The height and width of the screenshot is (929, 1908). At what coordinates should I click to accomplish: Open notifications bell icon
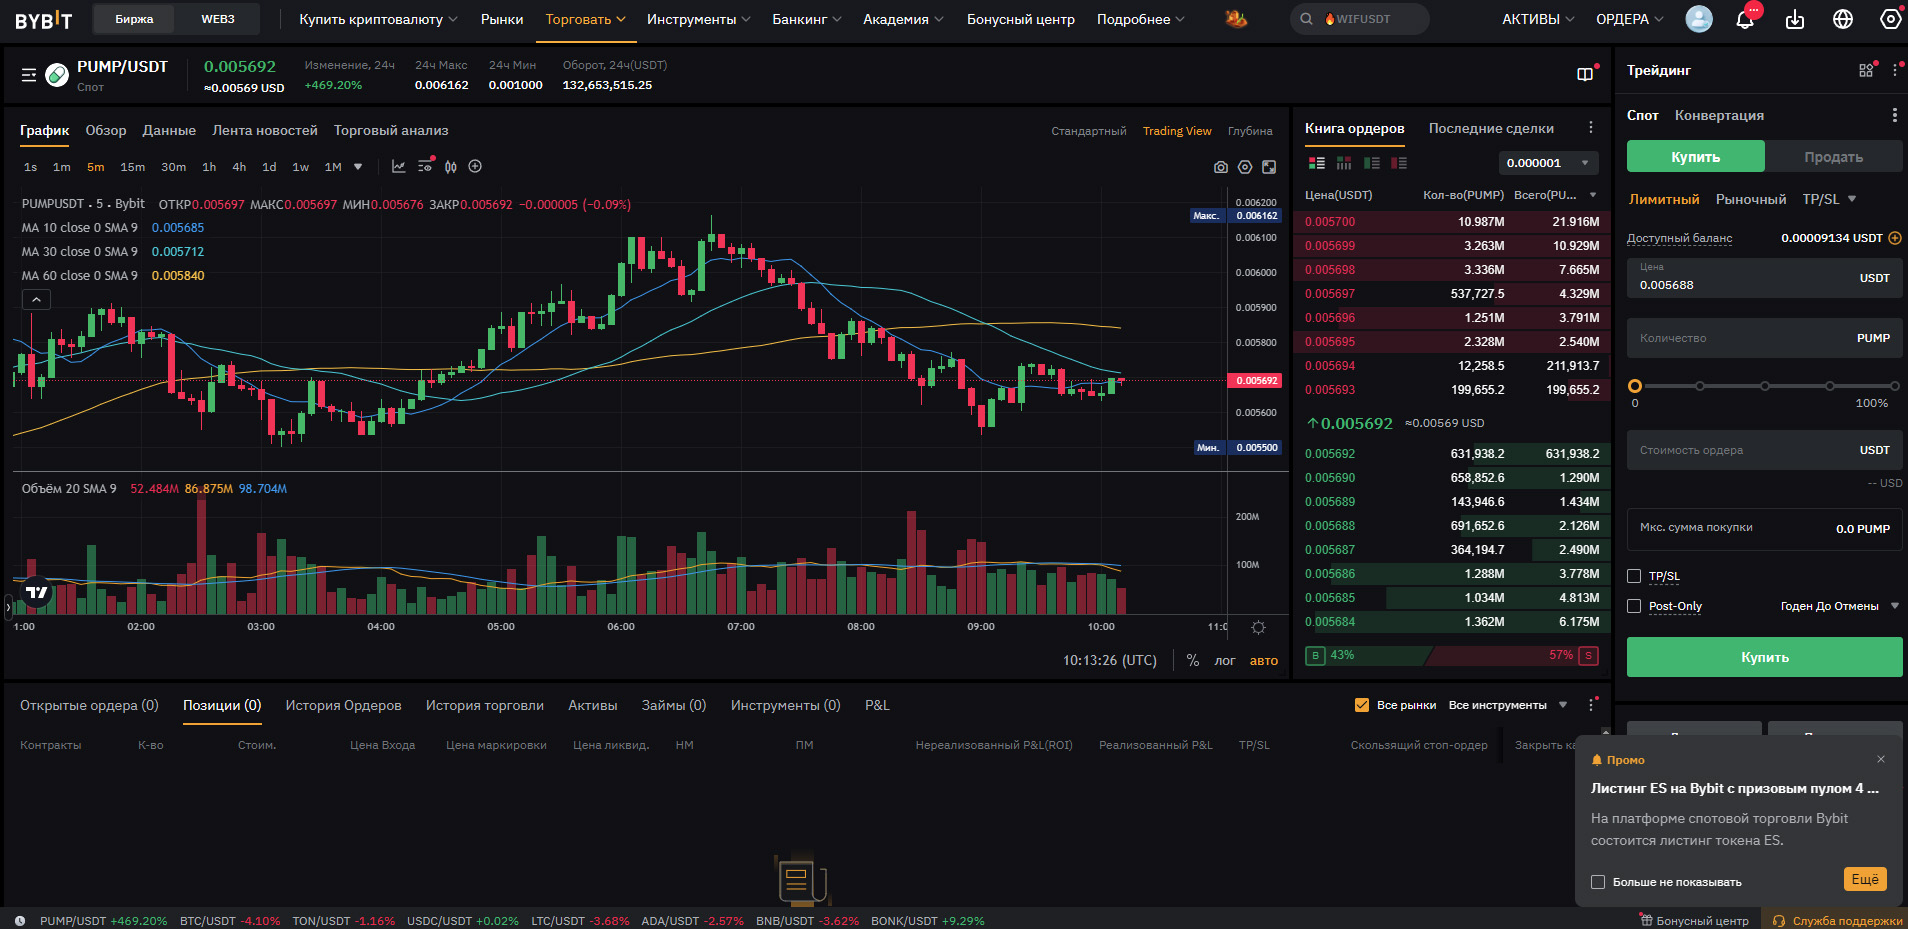(1745, 19)
